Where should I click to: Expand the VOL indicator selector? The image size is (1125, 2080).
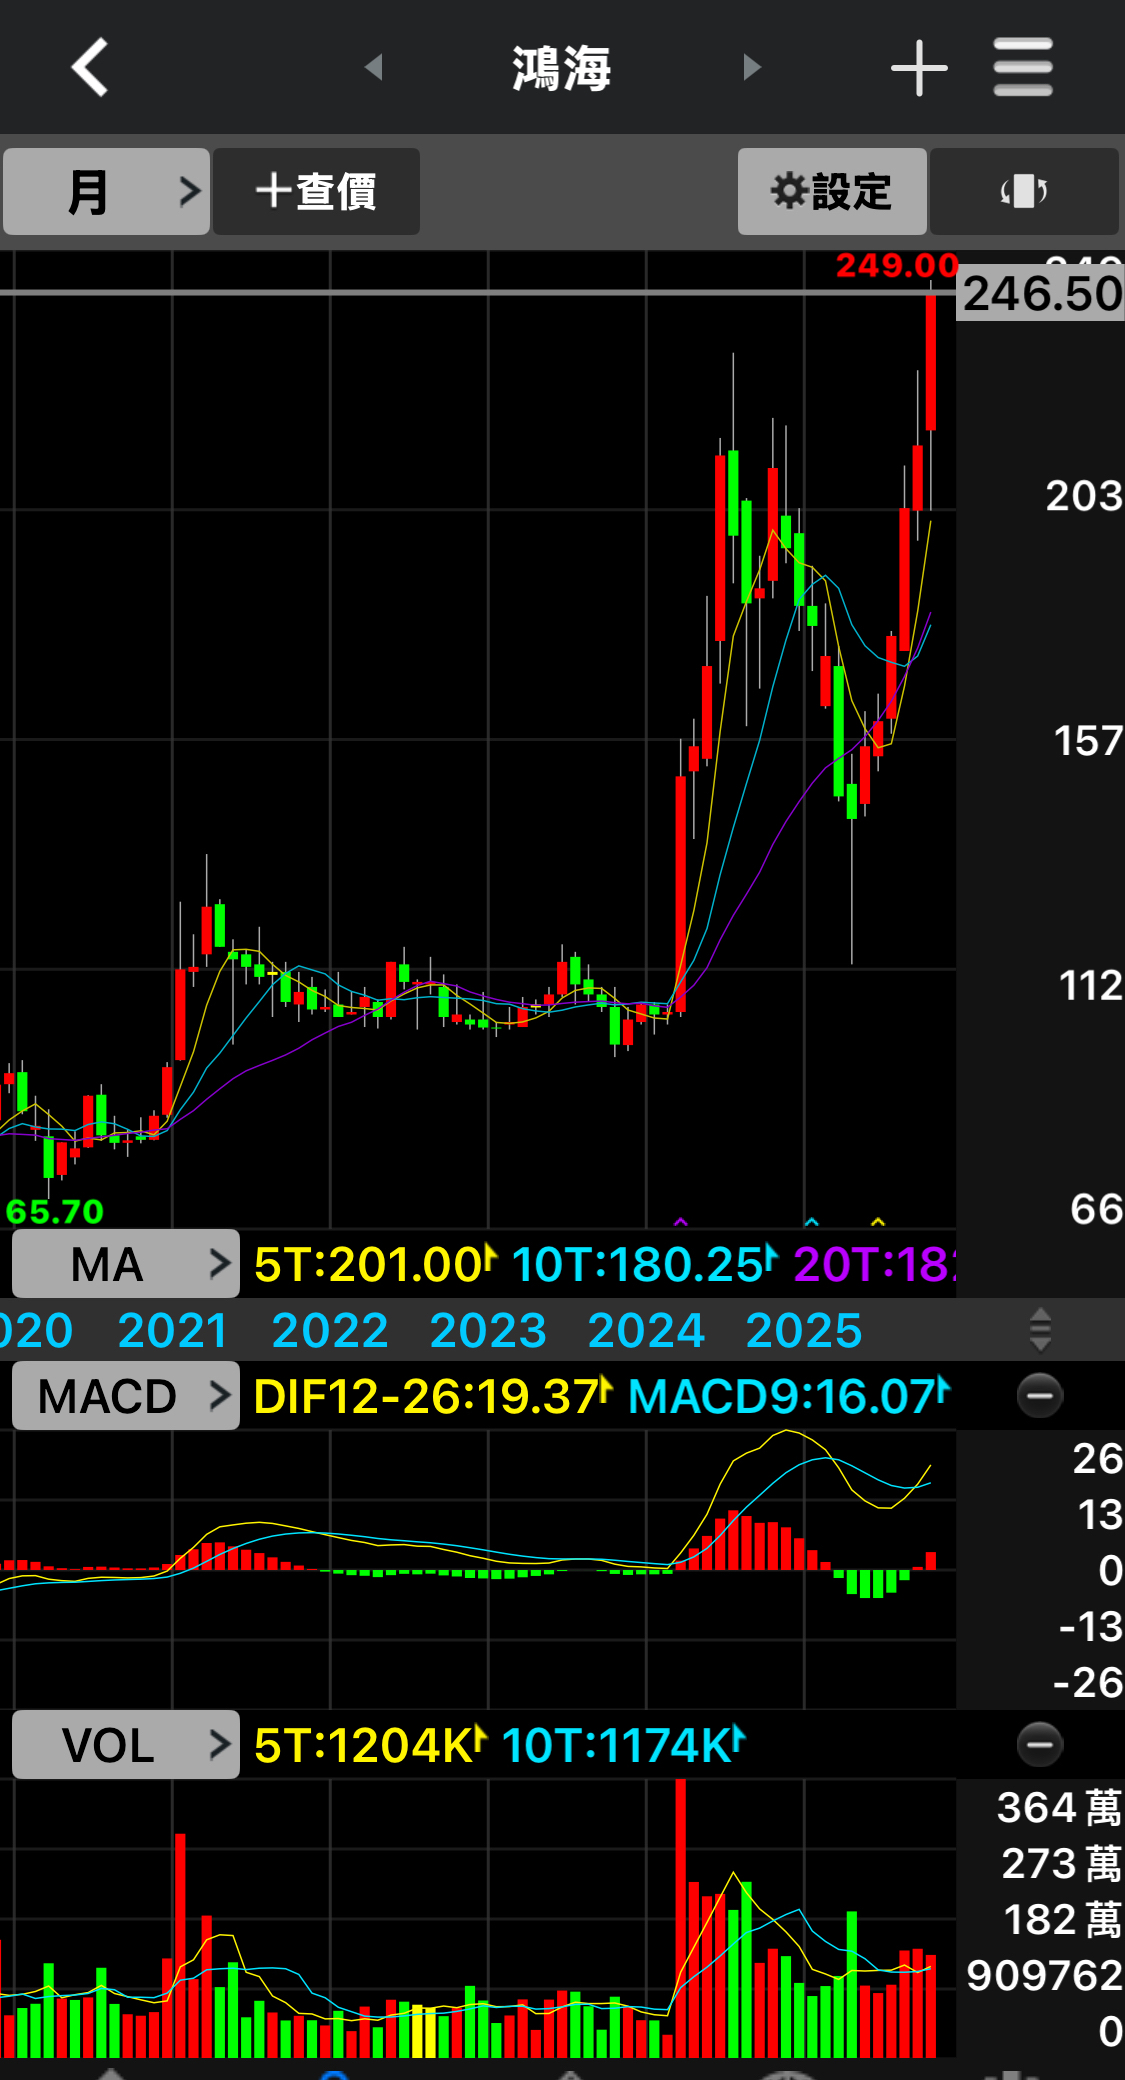pos(126,1745)
